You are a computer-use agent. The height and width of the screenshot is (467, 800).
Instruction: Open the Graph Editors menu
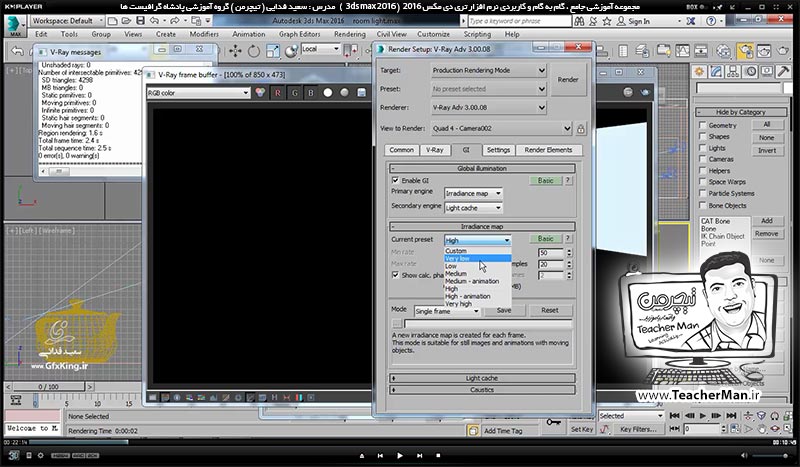299,34
